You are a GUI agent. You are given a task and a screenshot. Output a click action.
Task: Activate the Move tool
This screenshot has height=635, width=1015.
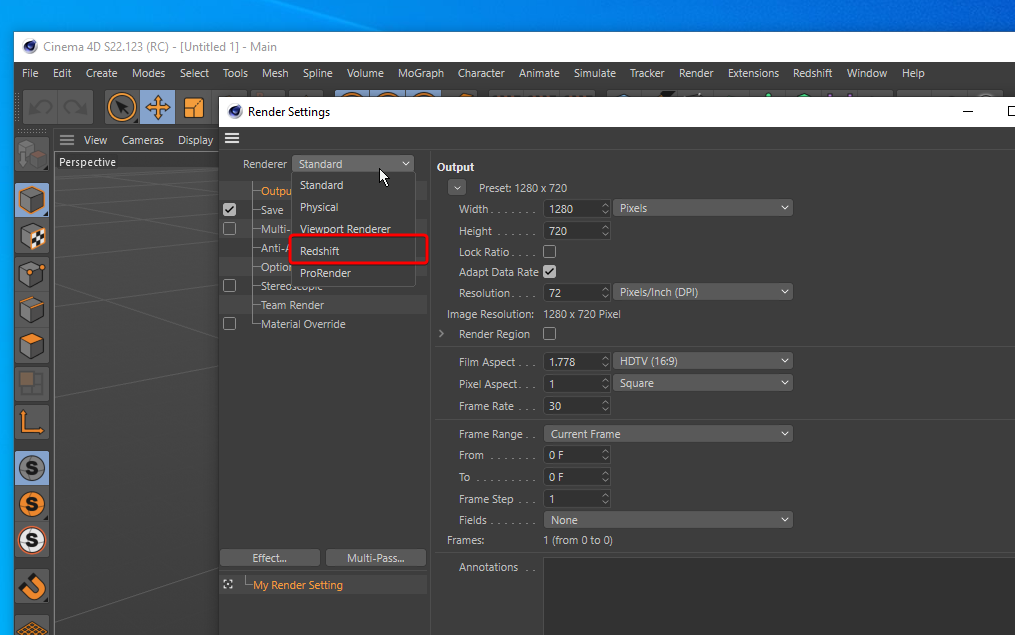[x=158, y=107]
